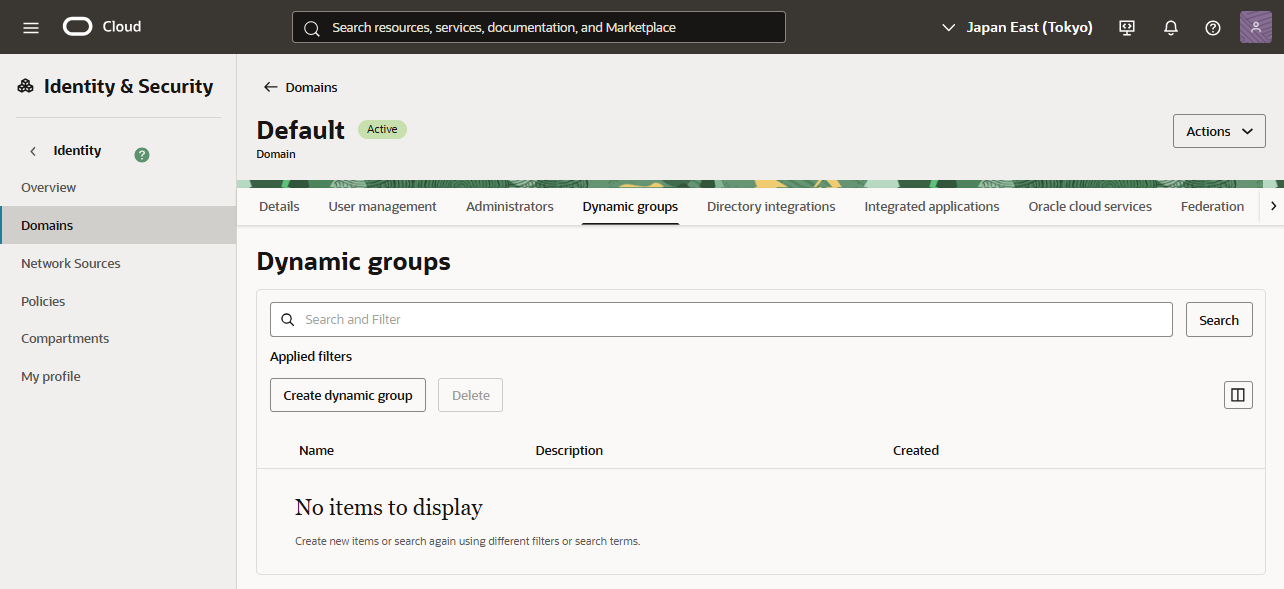The height and width of the screenshot is (589, 1284).
Task: Open Compartments in the sidebar
Action: 65,338
